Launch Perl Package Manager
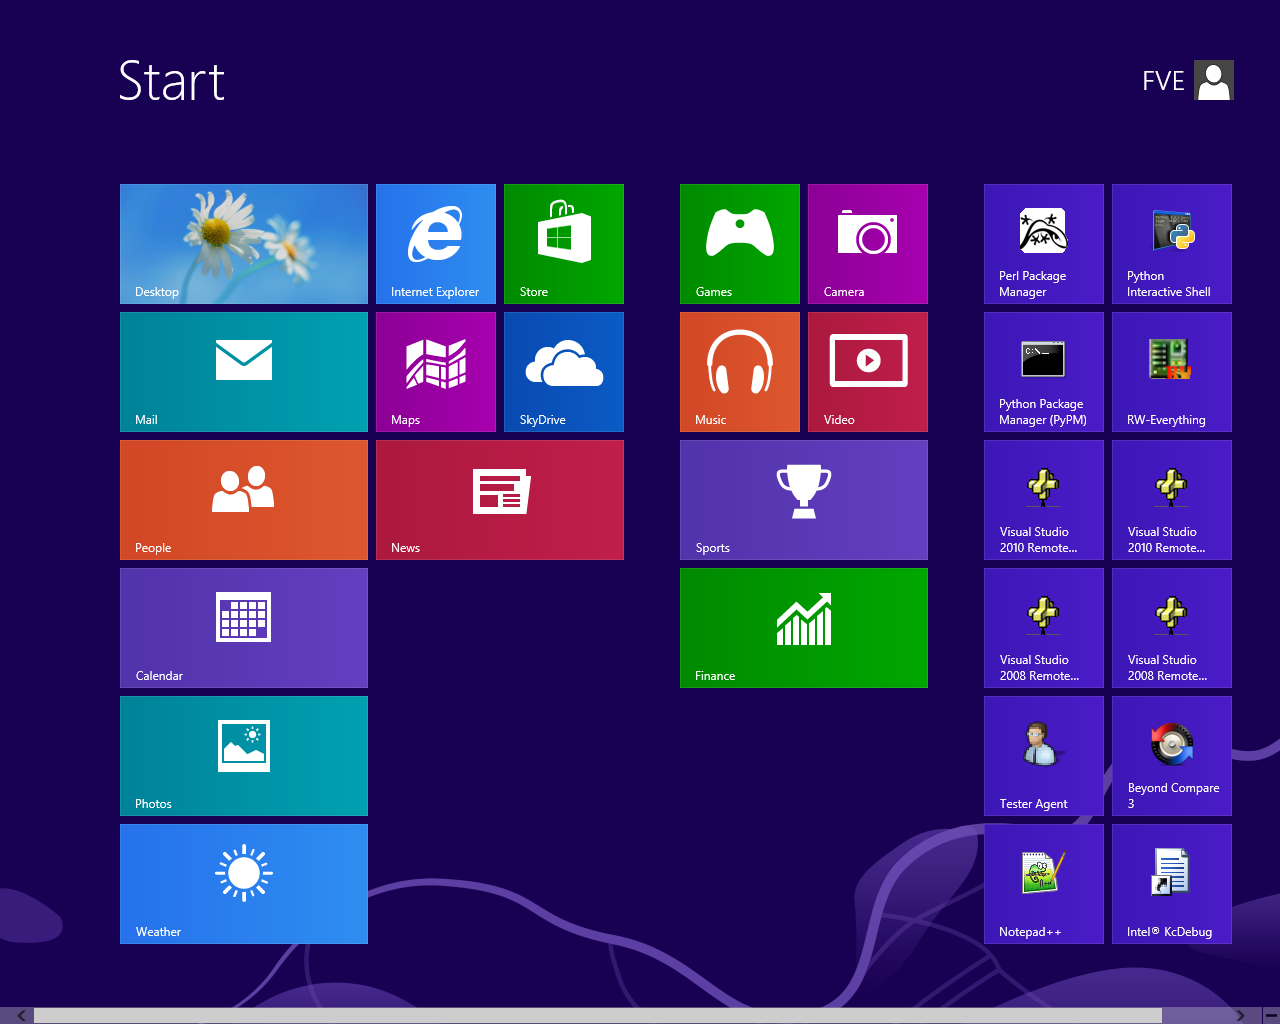Image resolution: width=1280 pixels, height=1024 pixels. click(1044, 244)
